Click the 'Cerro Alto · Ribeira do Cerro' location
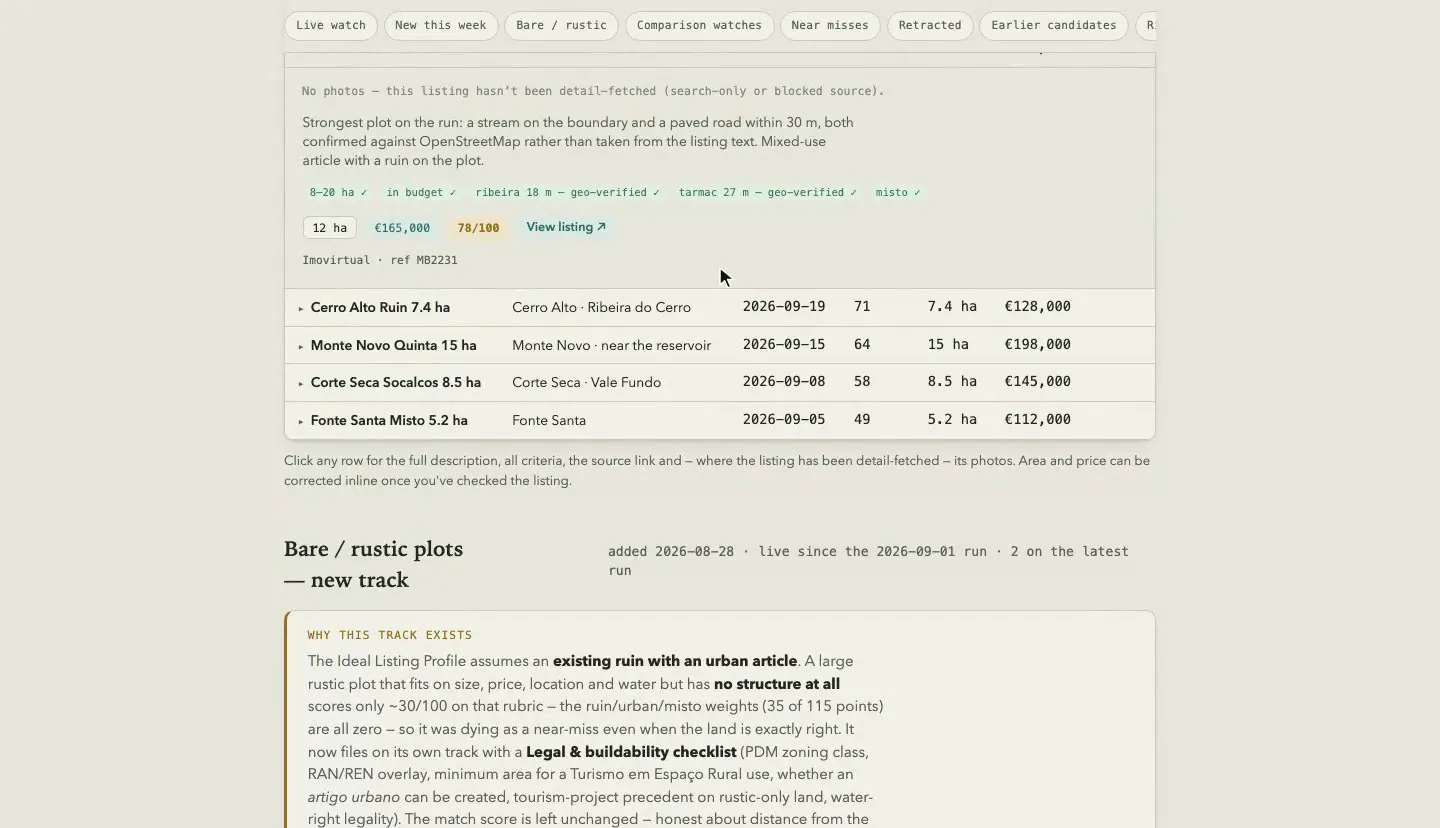This screenshot has width=1440, height=828. 601,307
